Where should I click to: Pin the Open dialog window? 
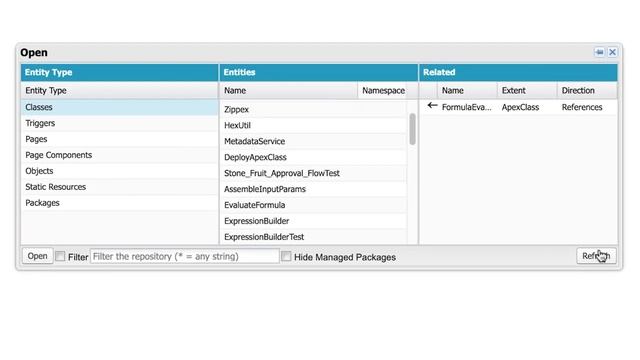coord(599,52)
